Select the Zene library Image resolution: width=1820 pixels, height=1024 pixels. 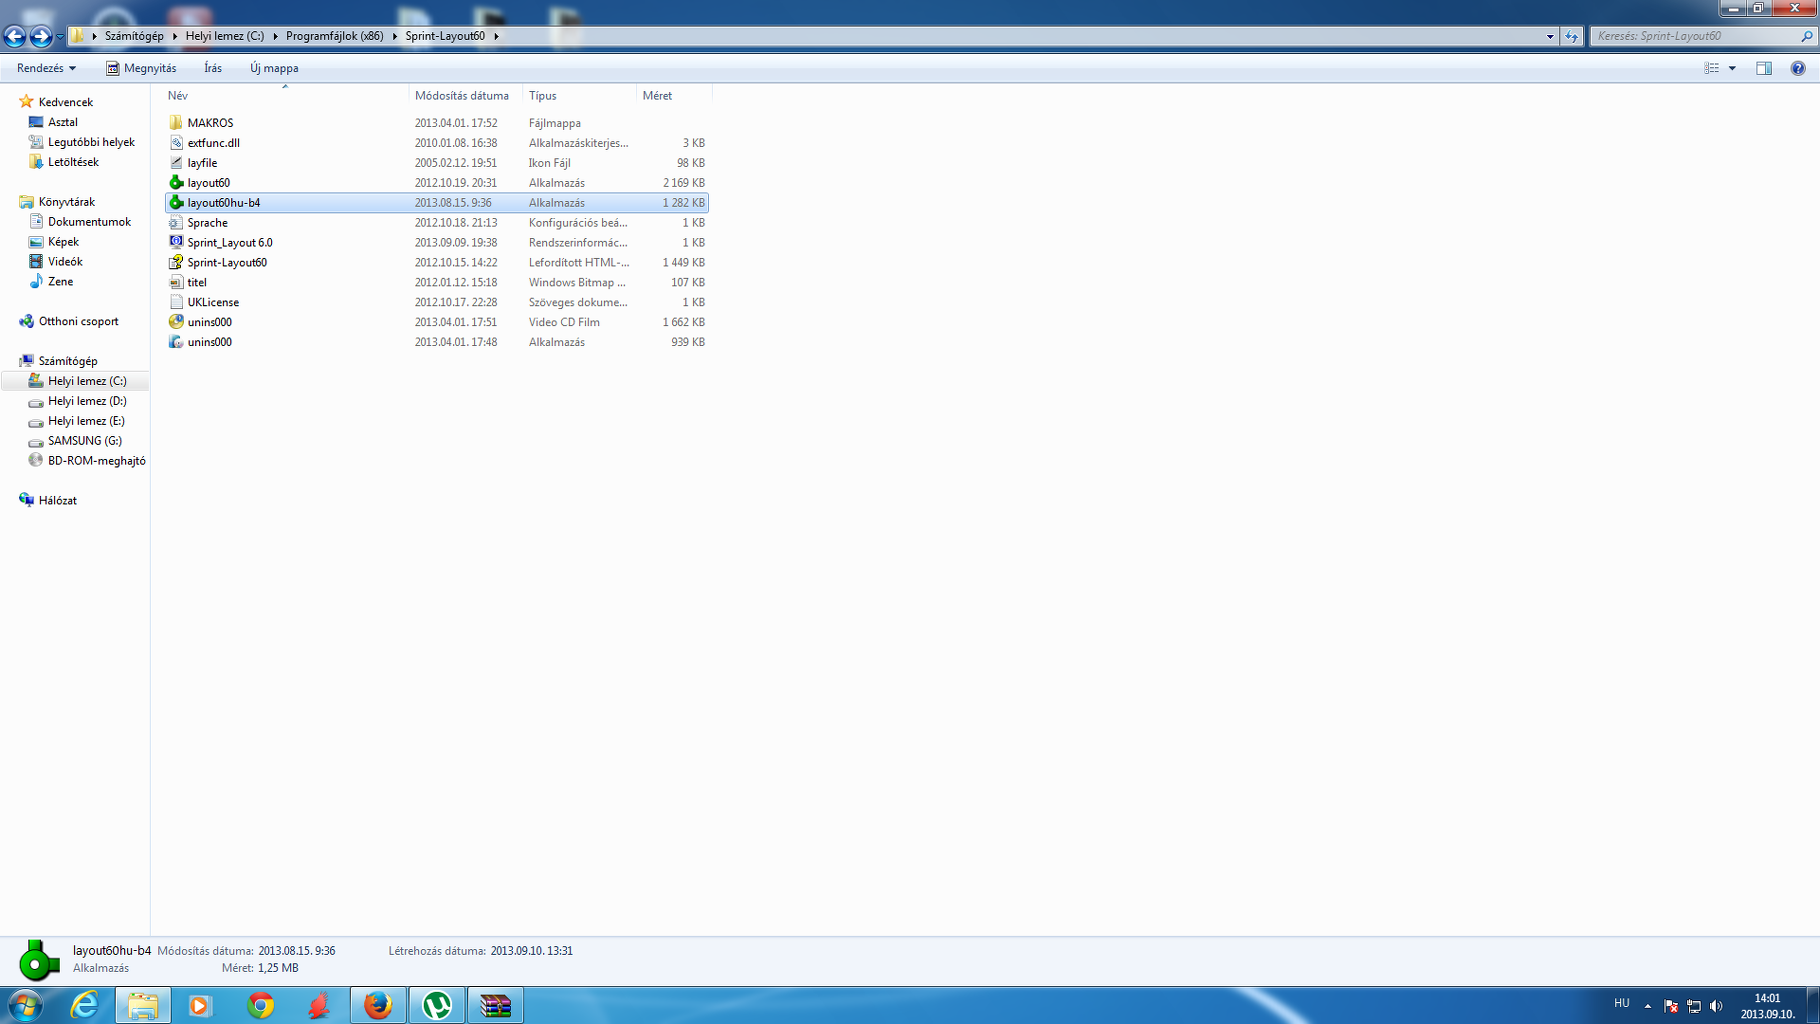60,282
